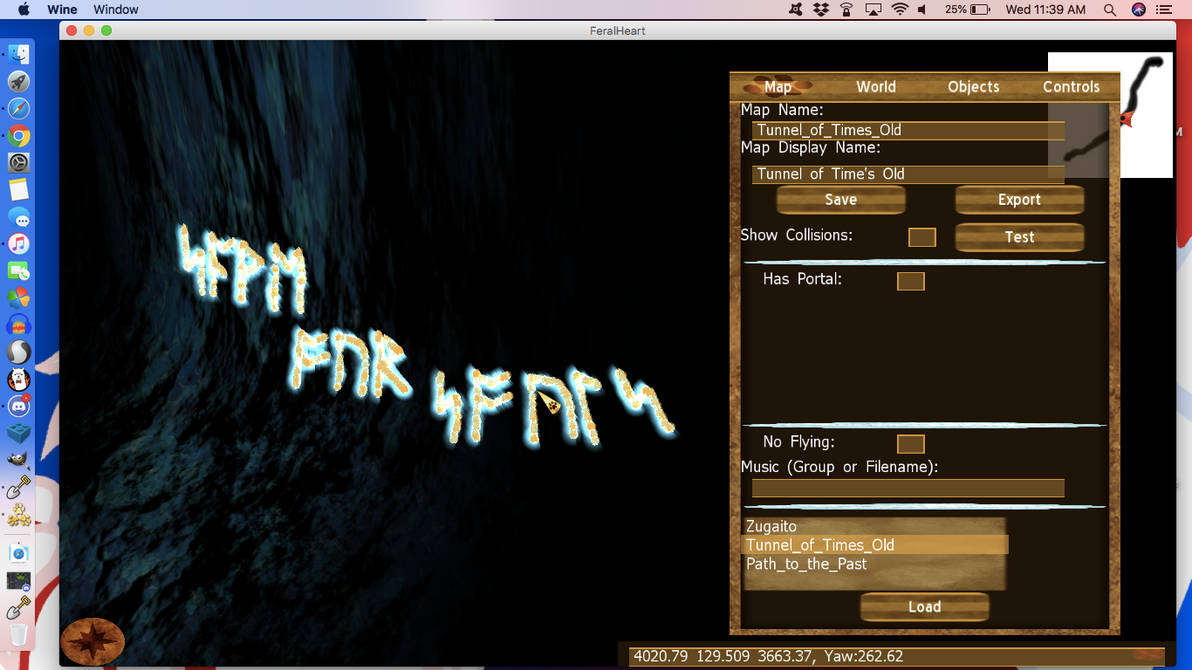Open System Preferences from the dock

[x=19, y=162]
